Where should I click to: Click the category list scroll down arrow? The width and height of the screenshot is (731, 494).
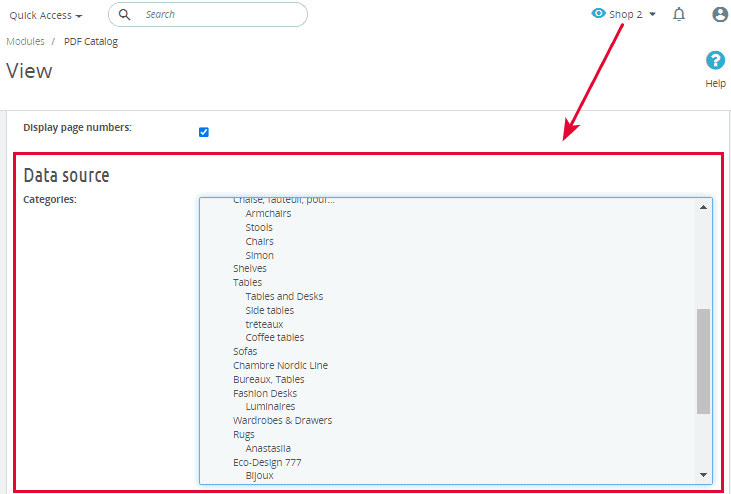703,475
